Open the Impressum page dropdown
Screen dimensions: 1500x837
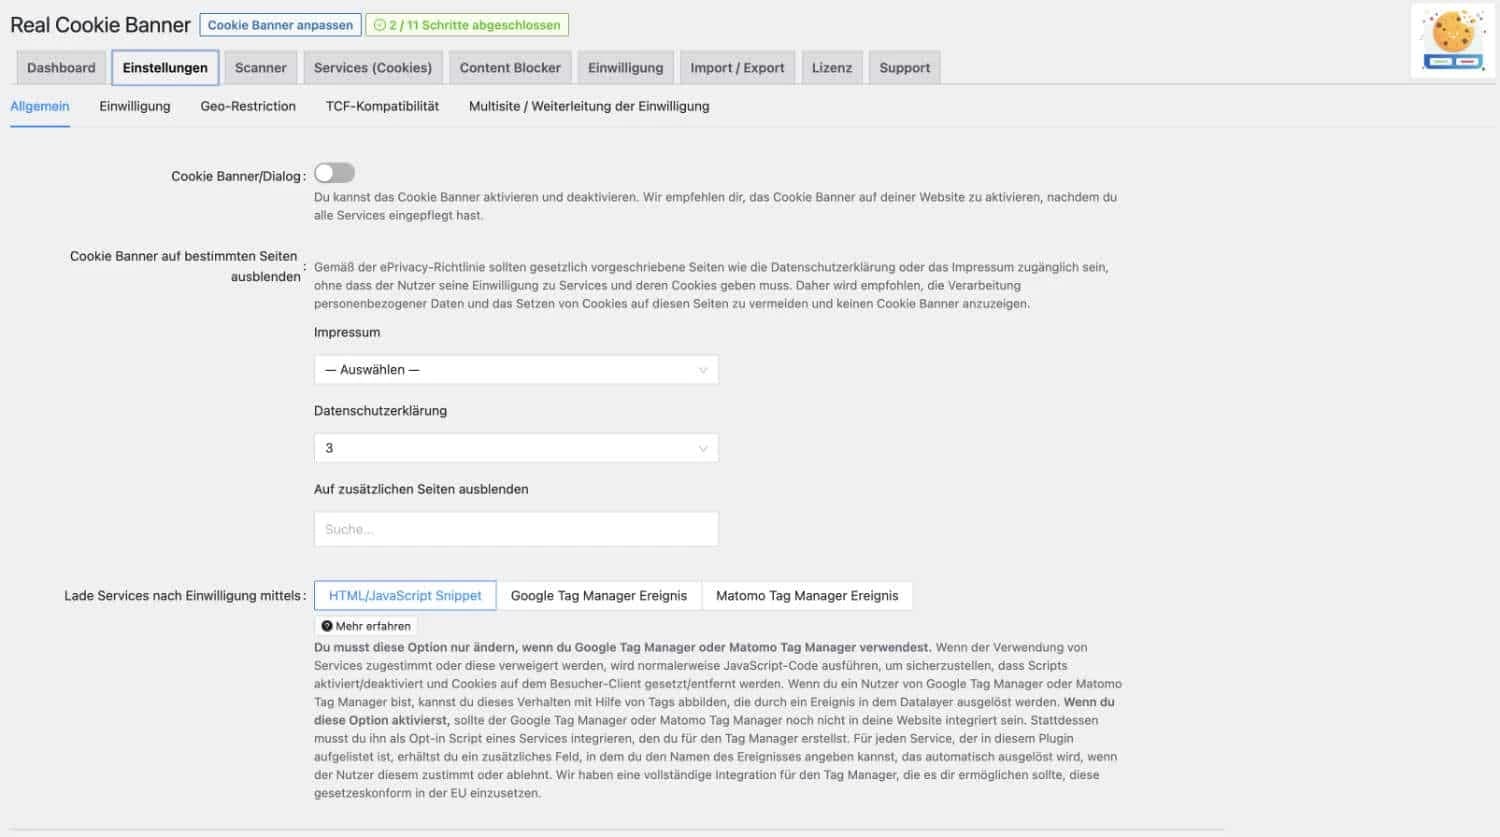[516, 370]
